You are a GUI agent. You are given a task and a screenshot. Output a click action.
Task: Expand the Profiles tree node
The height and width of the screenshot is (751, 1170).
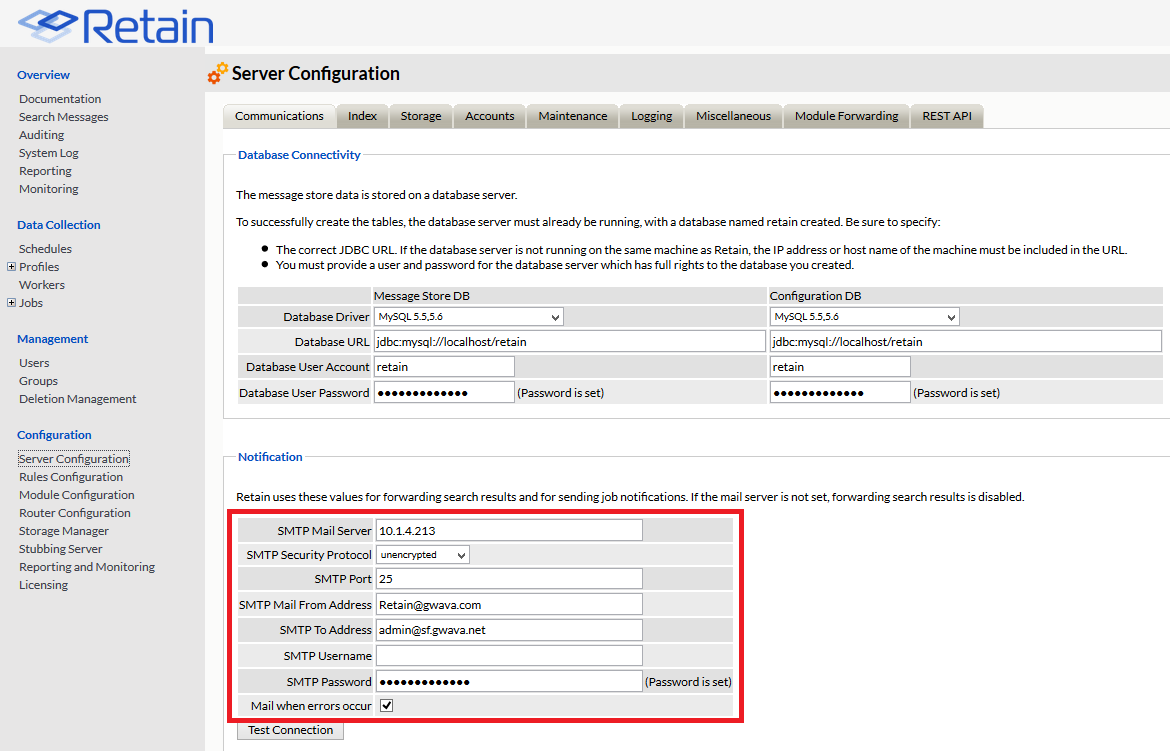(11, 267)
